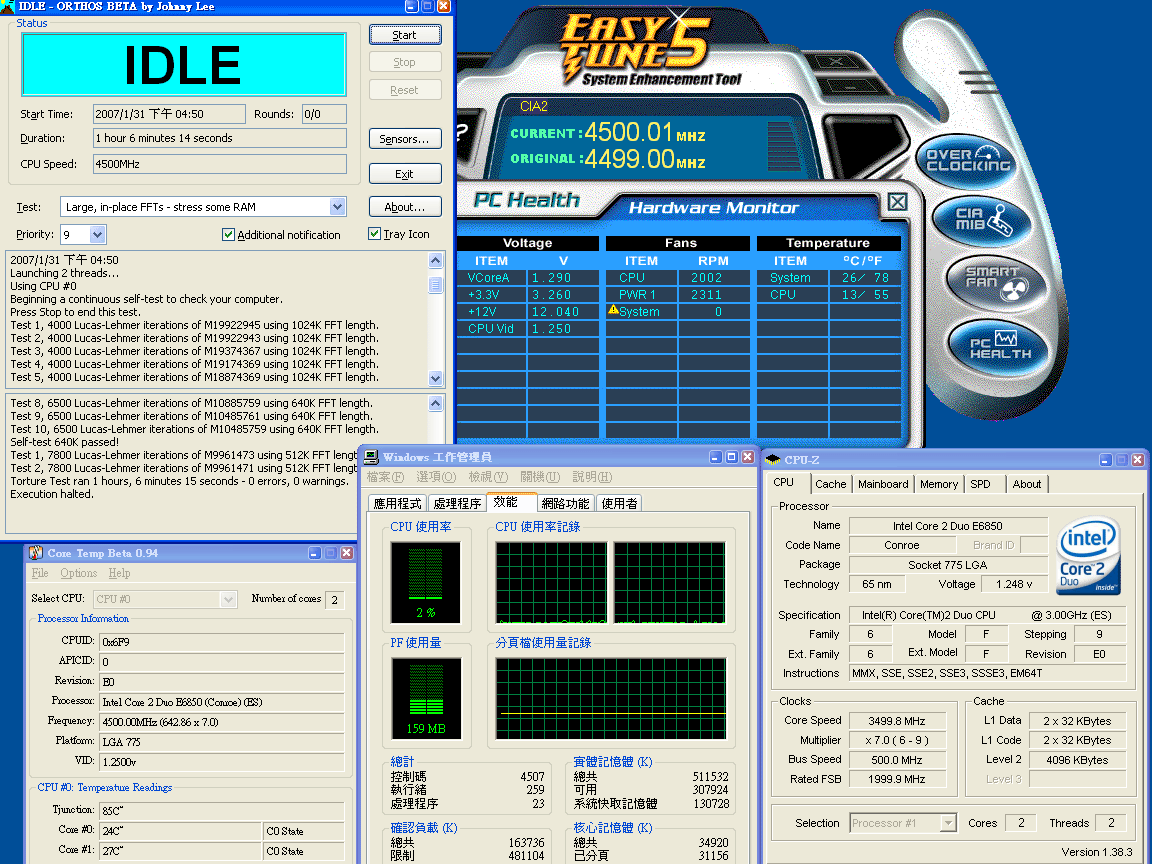Open the CIA MIB settings button
This screenshot has height=864, width=1152.
(x=981, y=220)
